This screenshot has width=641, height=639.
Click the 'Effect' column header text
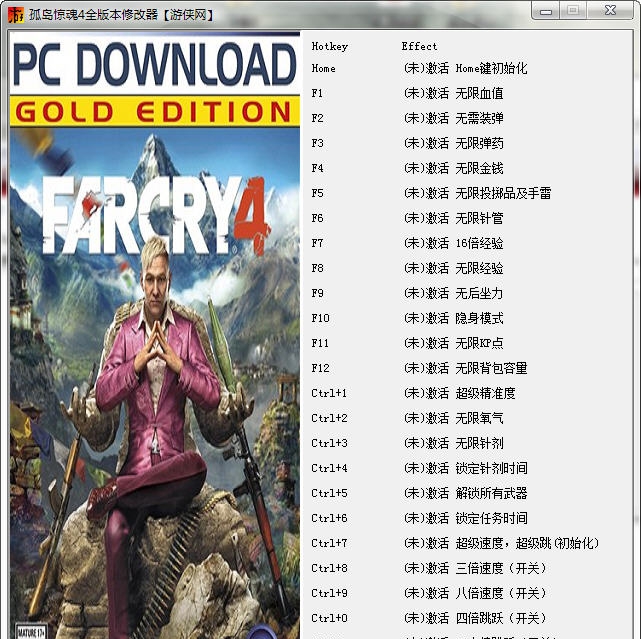coord(419,46)
